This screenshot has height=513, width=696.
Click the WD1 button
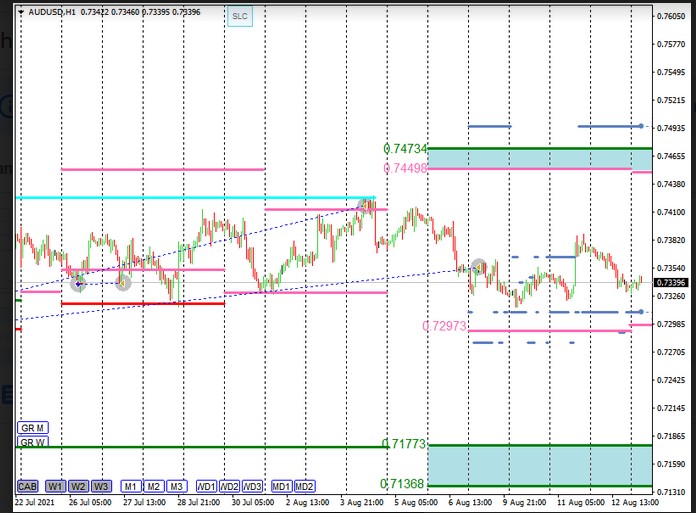click(207, 486)
